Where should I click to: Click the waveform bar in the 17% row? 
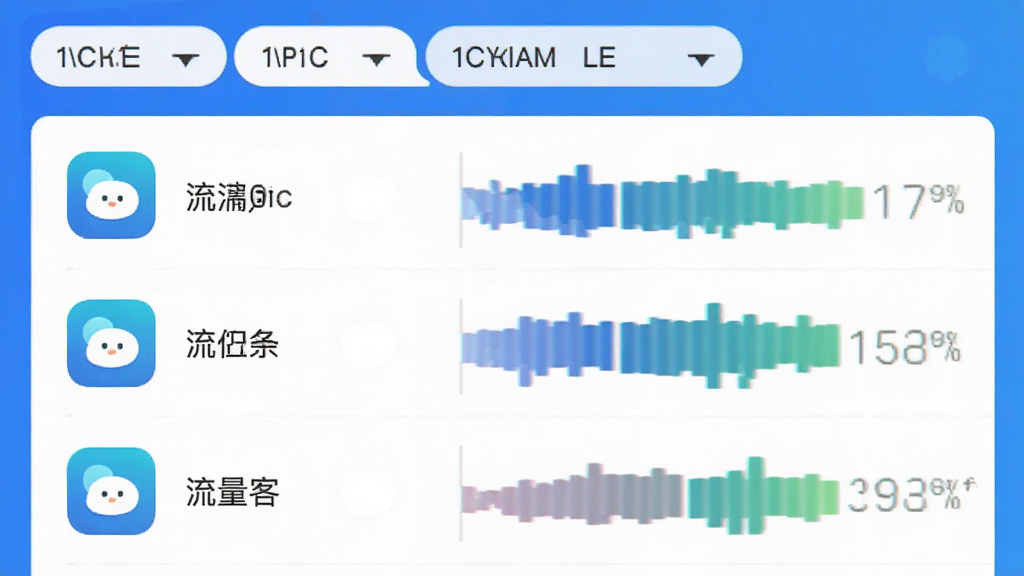coord(662,201)
